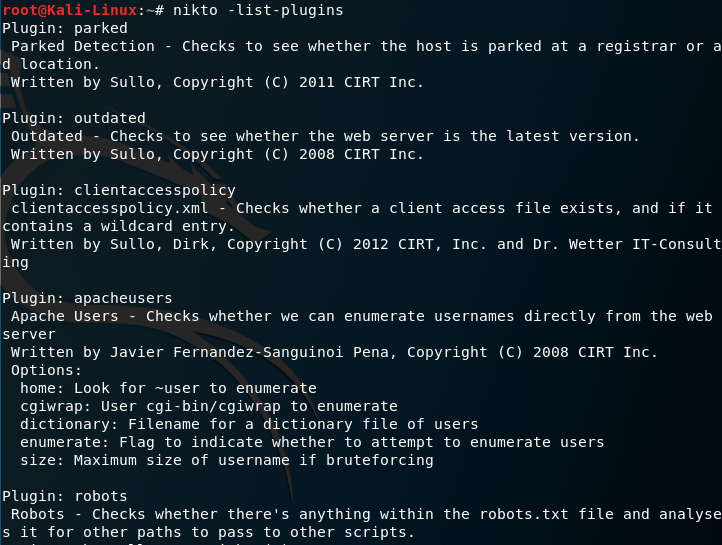
Task: Click the Apache Users description text
Action: 360,316
